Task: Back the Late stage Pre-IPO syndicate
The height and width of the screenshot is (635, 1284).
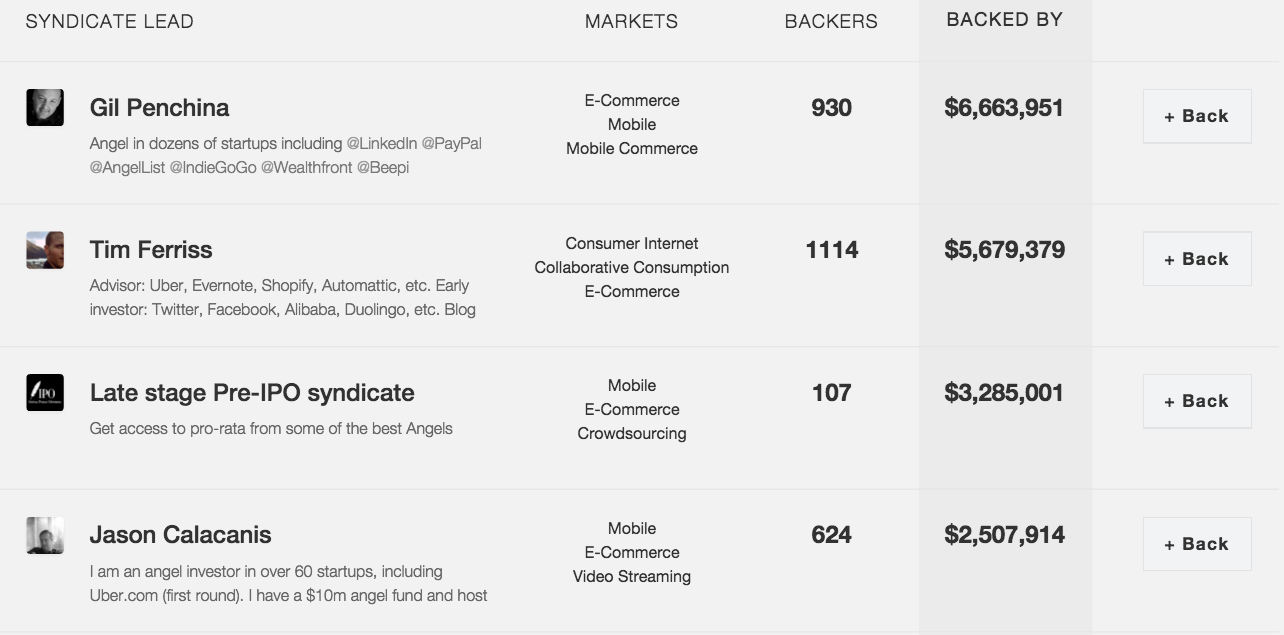Action: [x=1196, y=401]
